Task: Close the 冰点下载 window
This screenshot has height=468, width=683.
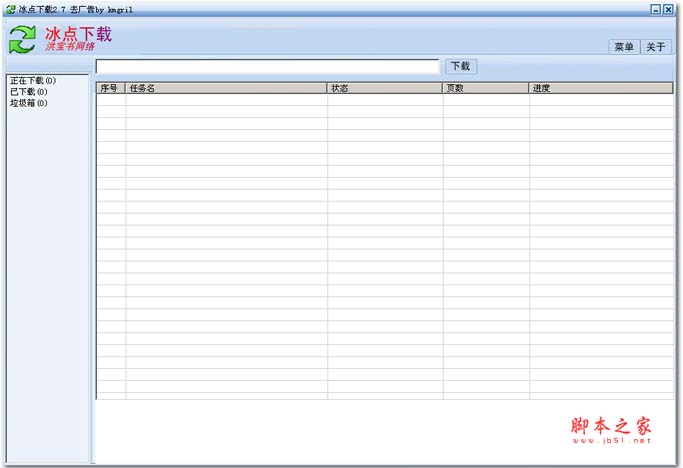Action: point(668,9)
